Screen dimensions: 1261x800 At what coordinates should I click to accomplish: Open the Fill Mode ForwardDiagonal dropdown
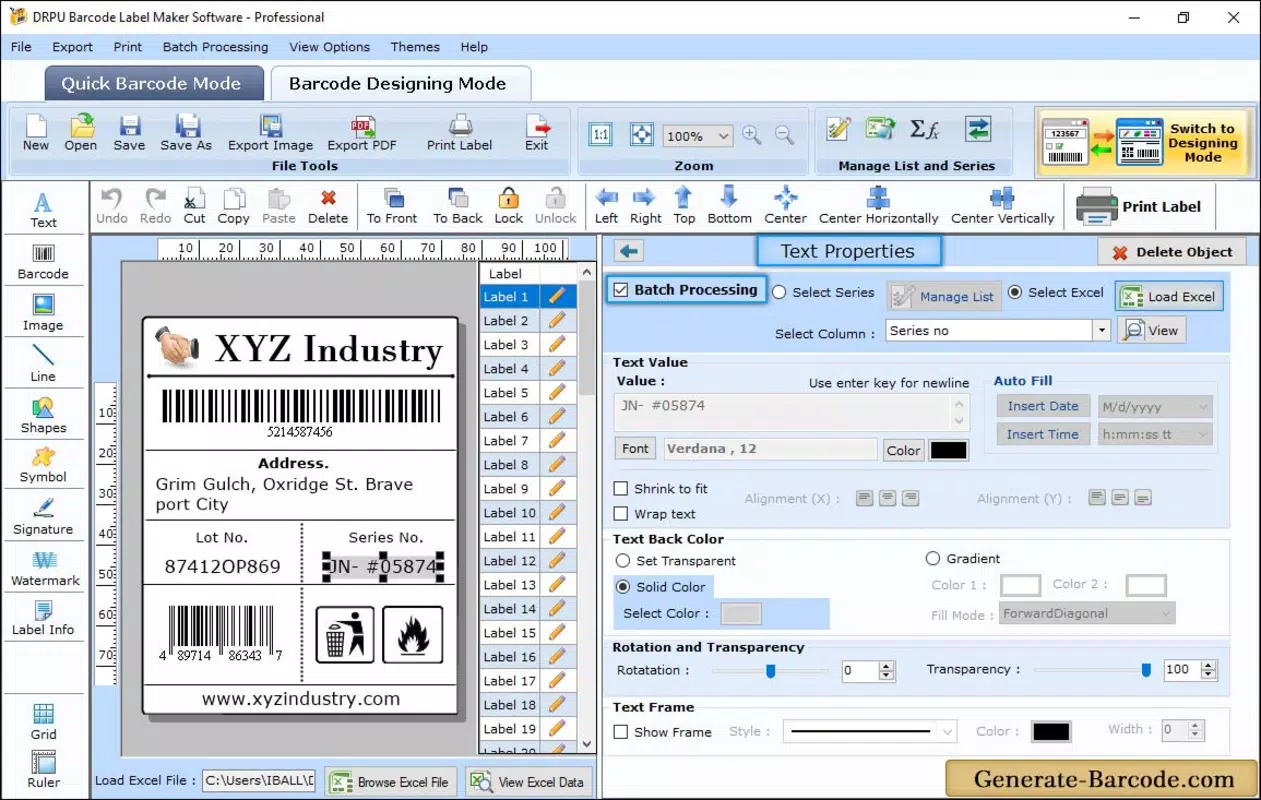point(1166,613)
